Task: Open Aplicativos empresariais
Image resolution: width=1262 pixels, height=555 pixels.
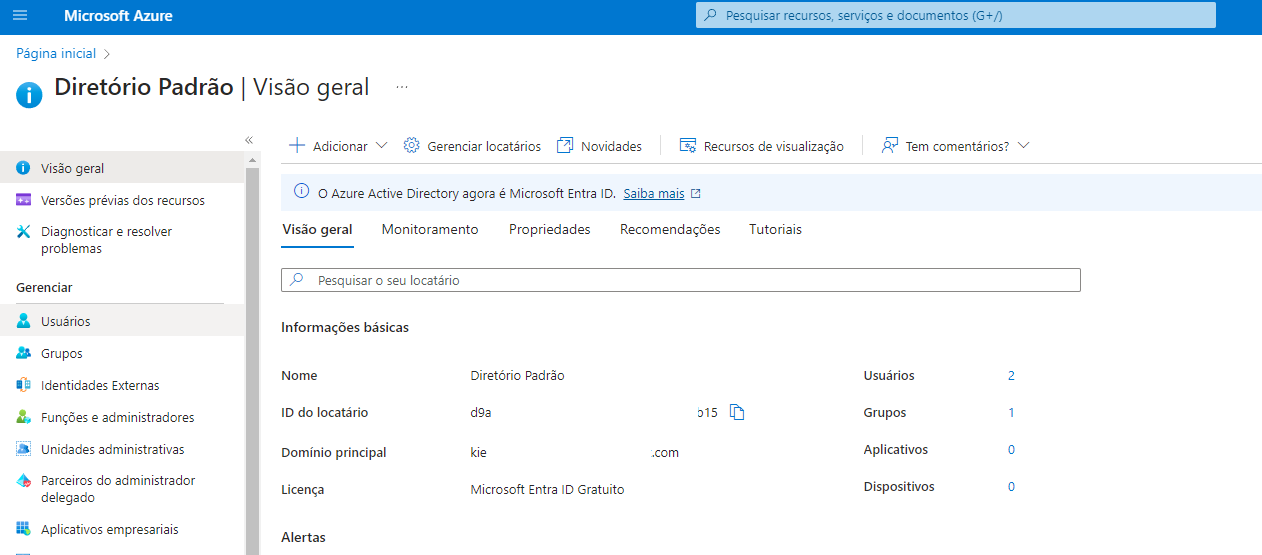Action: [x=122, y=529]
